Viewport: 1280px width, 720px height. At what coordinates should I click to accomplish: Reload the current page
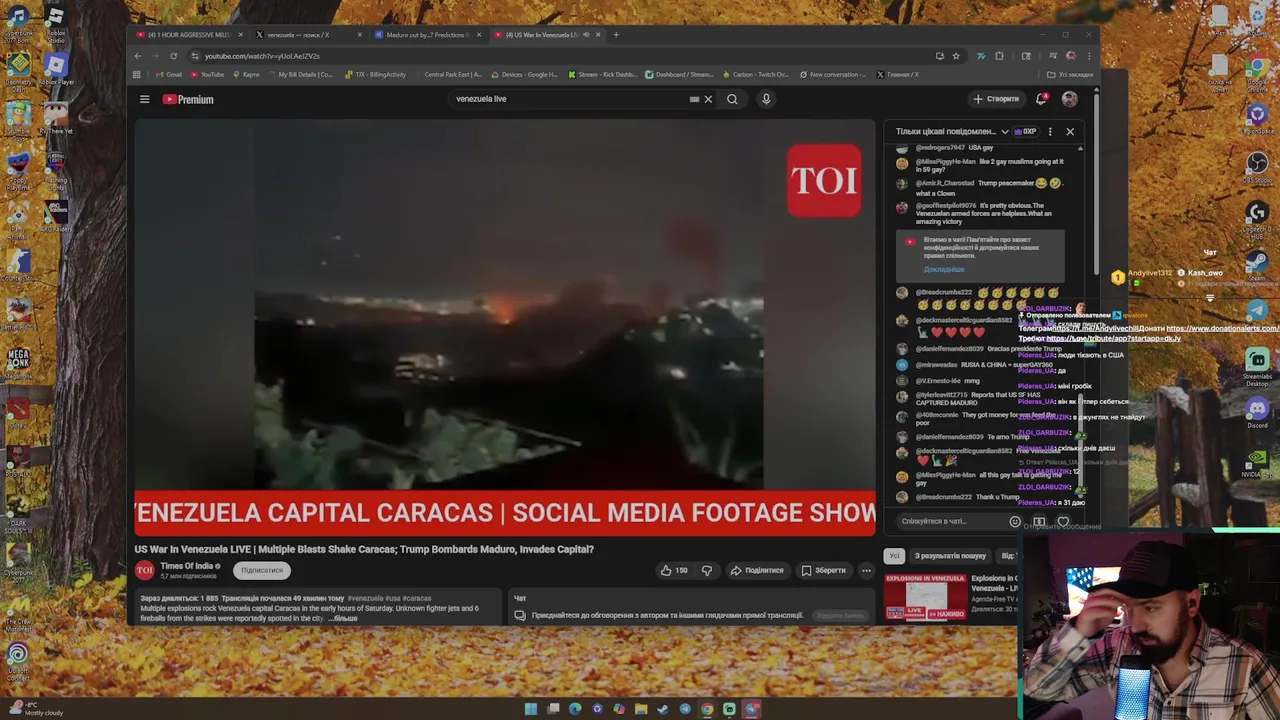(173, 56)
